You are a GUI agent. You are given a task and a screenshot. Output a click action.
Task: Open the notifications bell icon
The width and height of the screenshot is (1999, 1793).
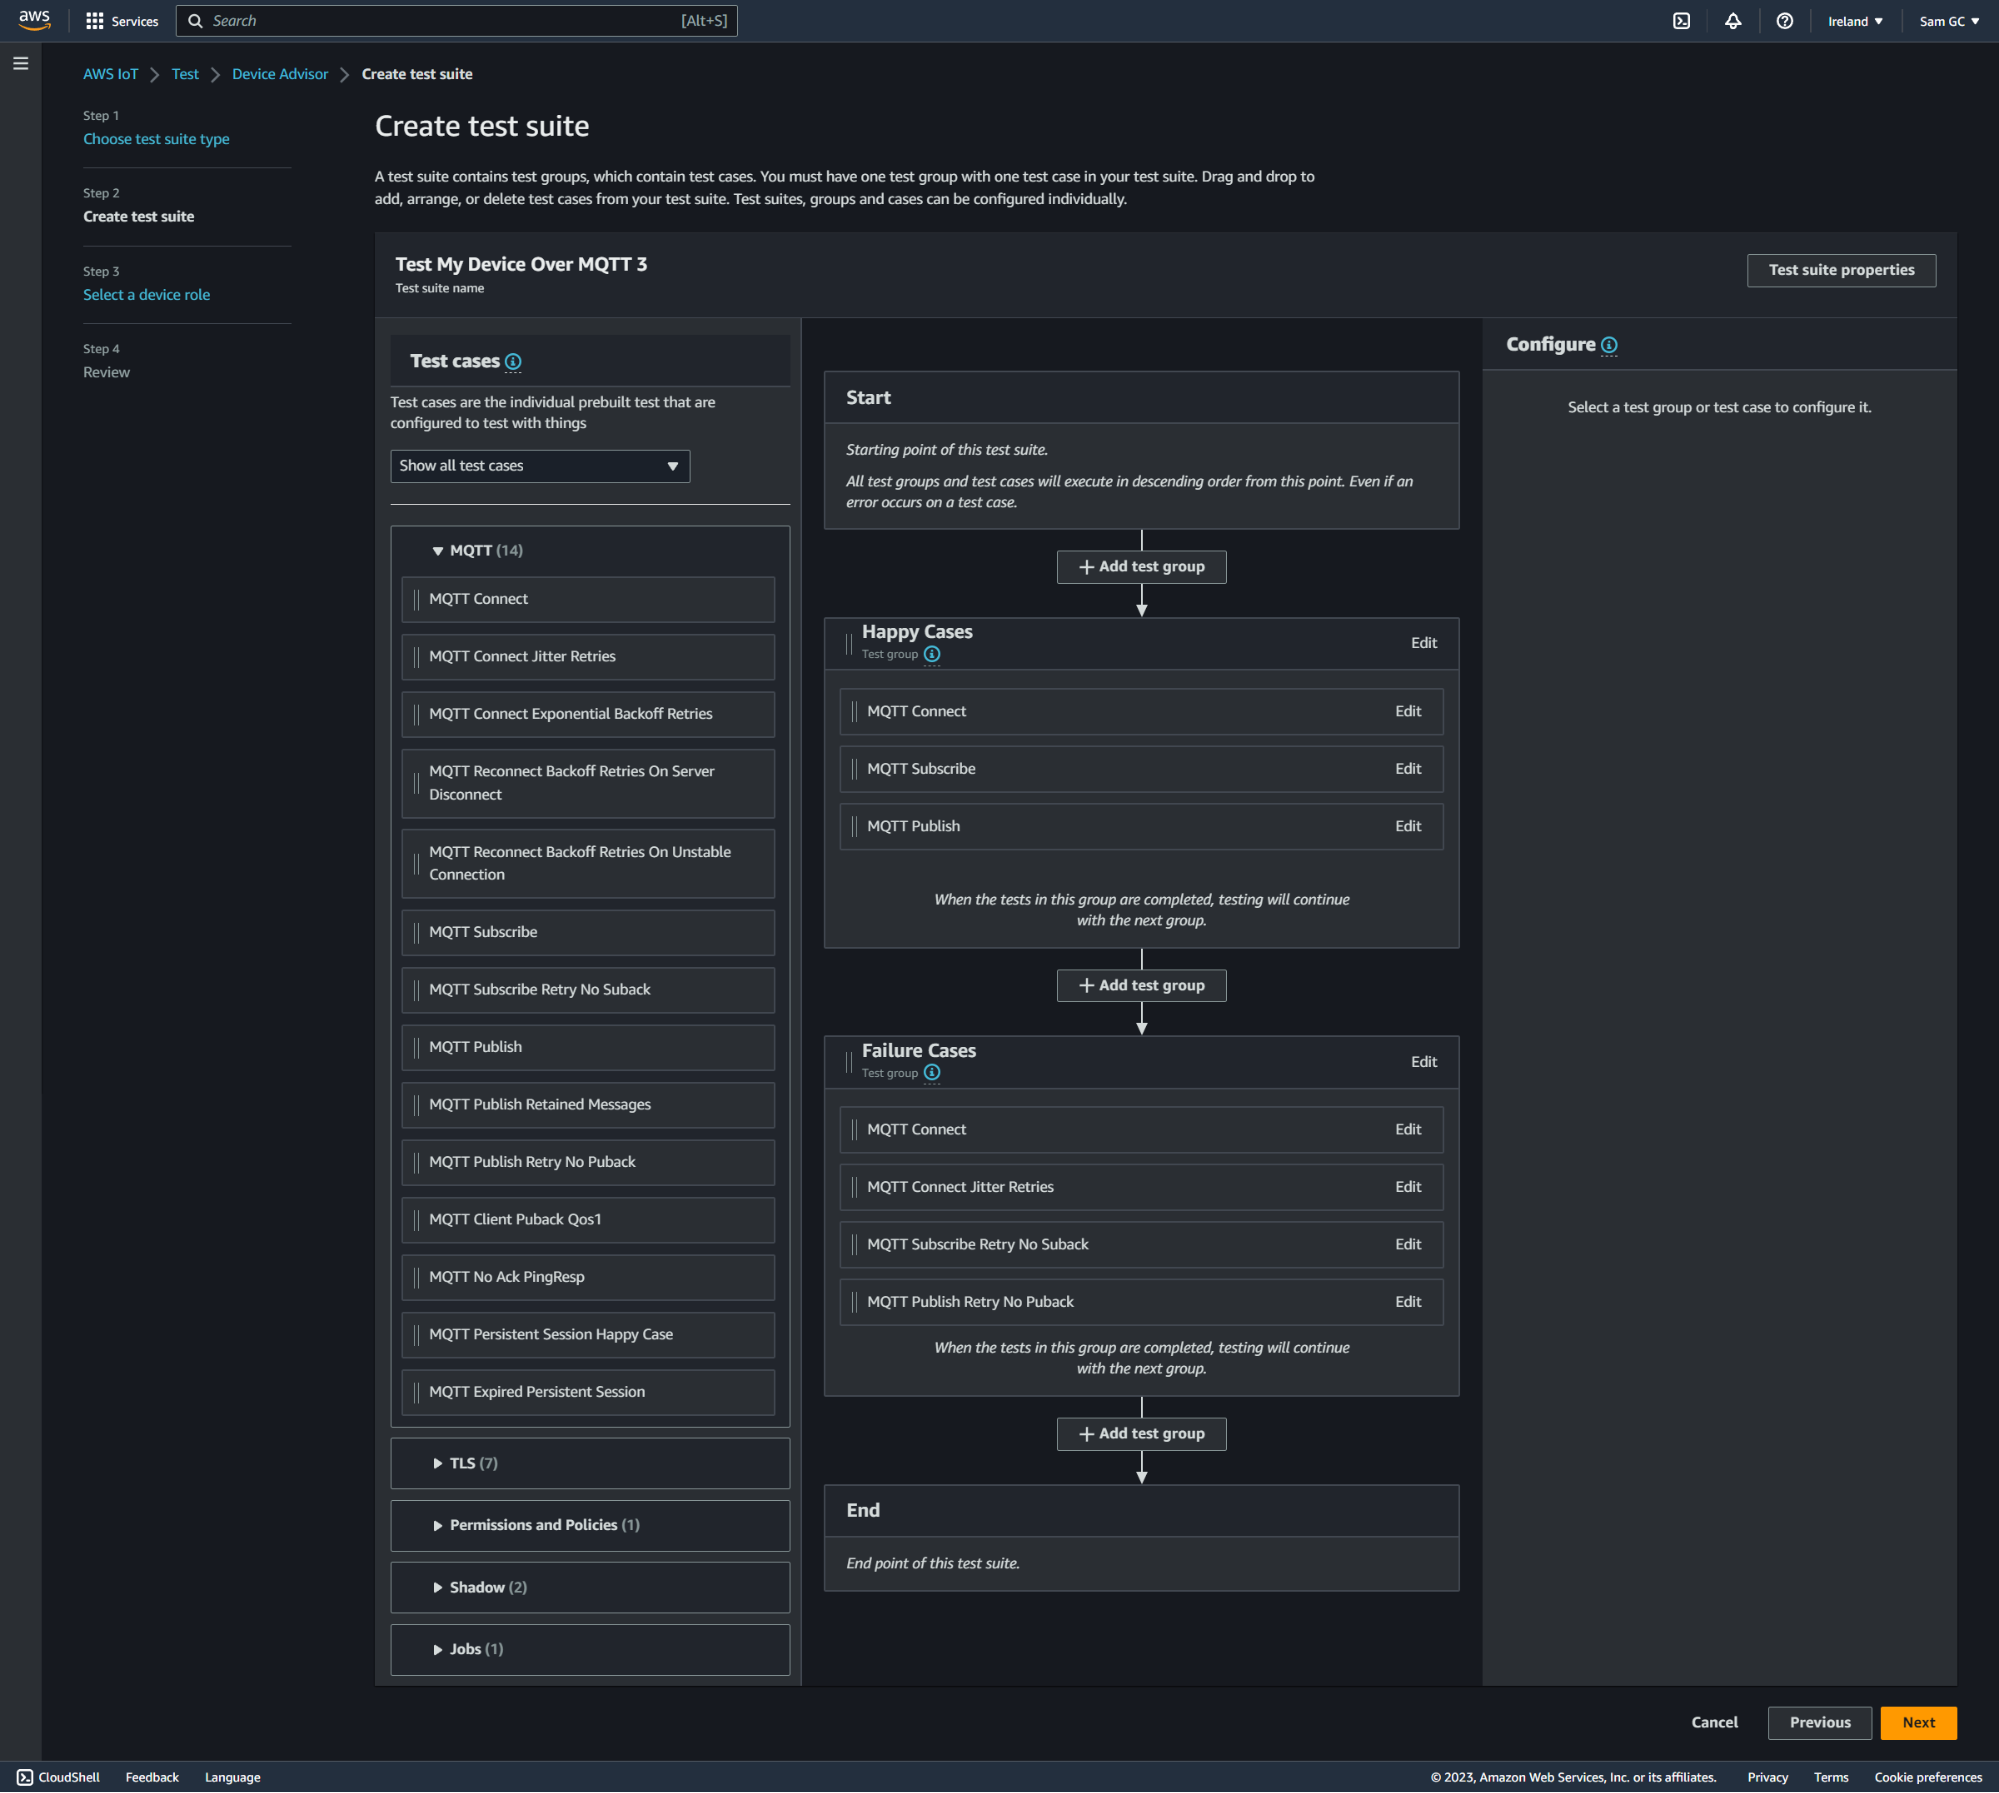pyautogui.click(x=1733, y=21)
